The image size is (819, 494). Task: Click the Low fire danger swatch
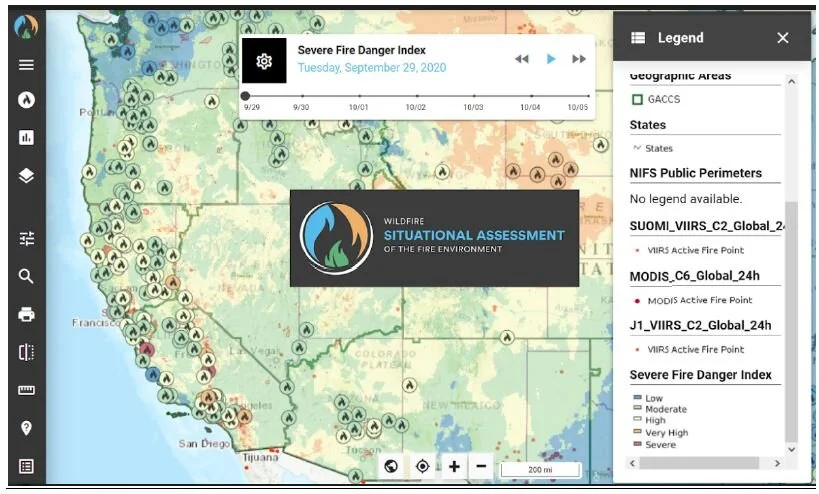[637, 397]
